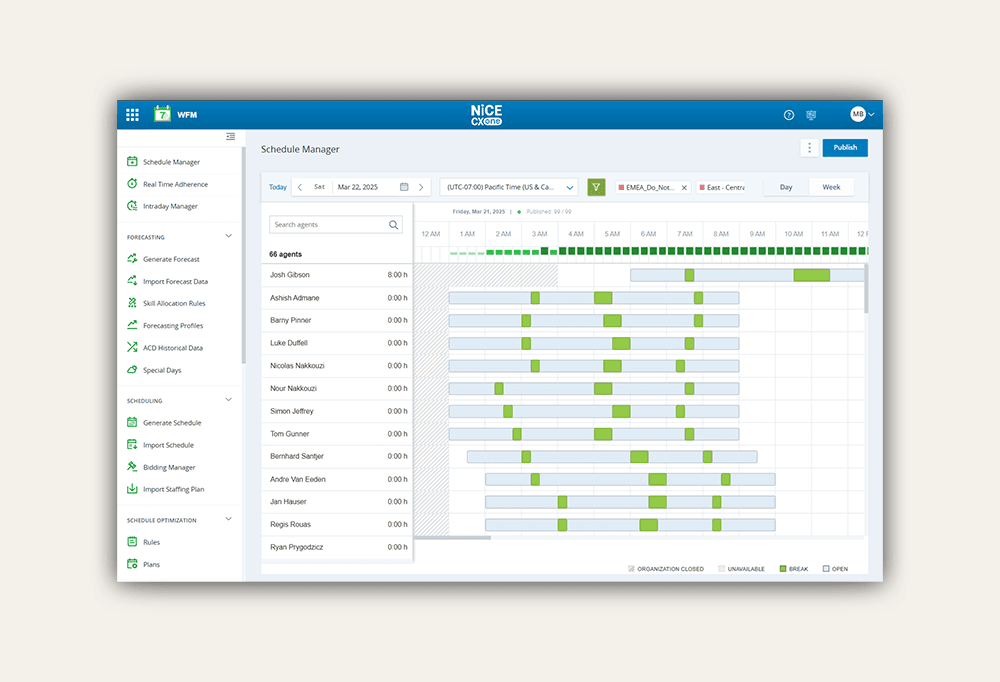Click the Special Days icon
This screenshot has height=682, width=1000.
(x=132, y=369)
